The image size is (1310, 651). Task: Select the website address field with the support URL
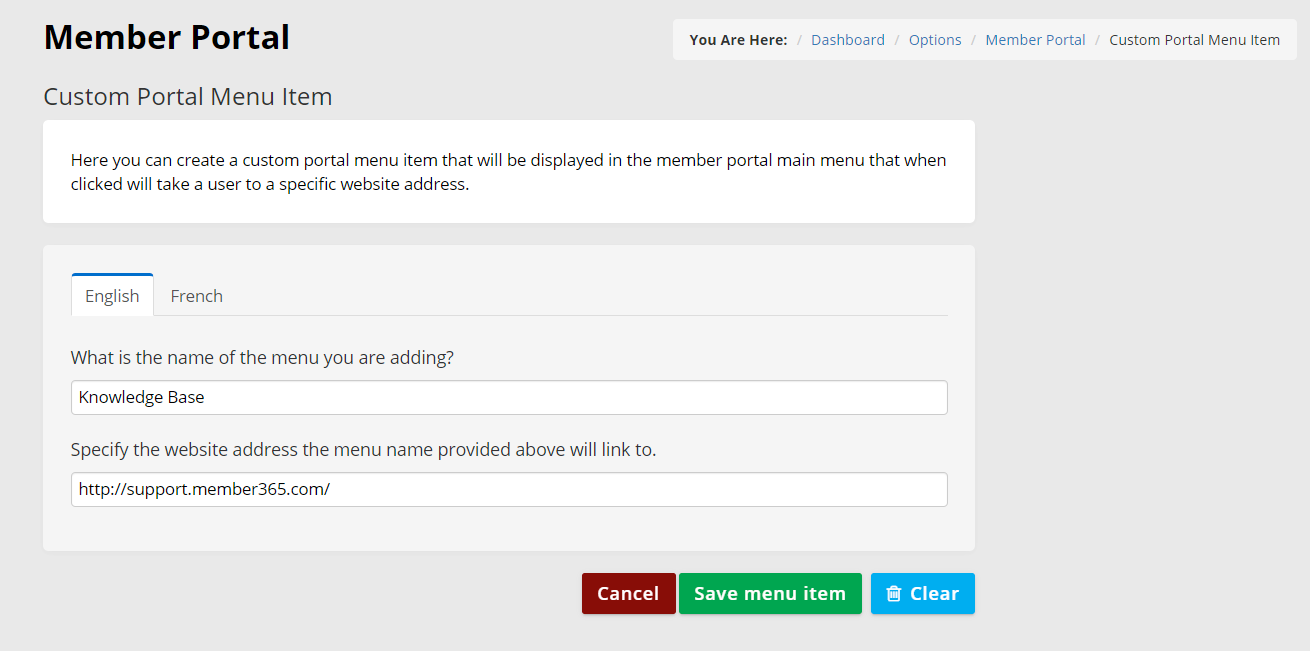coord(508,489)
